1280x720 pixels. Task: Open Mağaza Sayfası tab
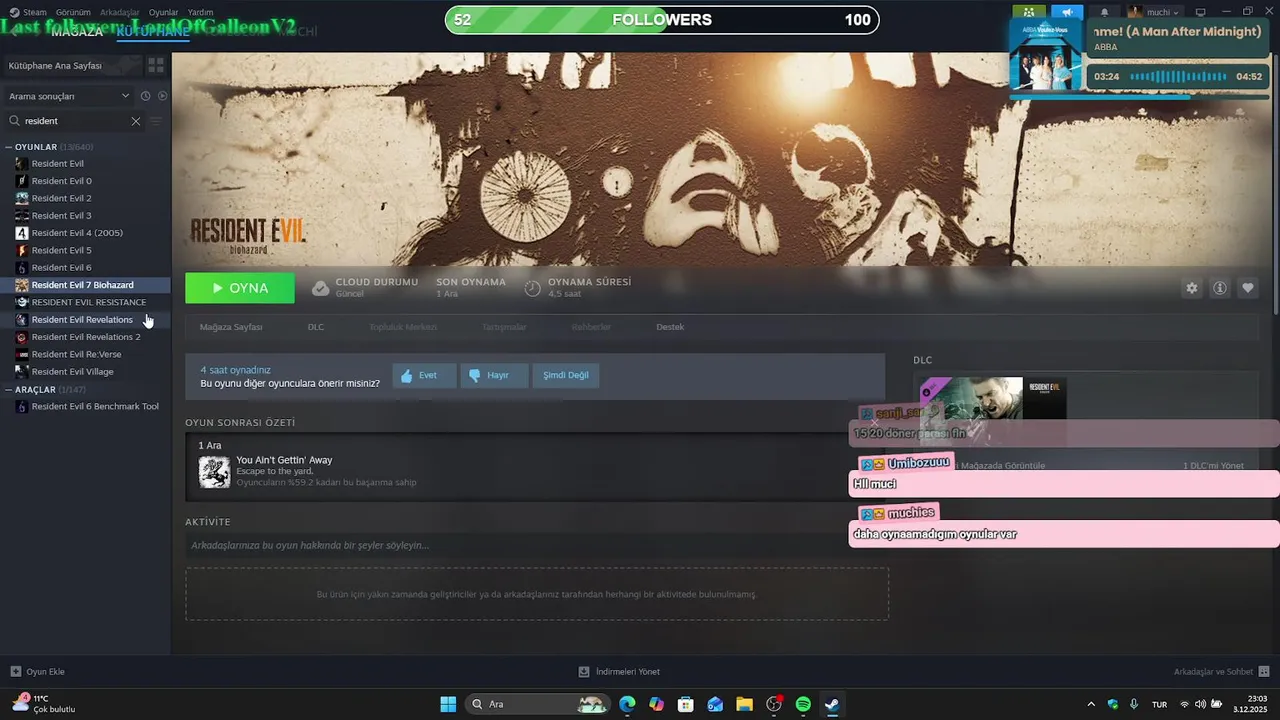[x=231, y=327]
